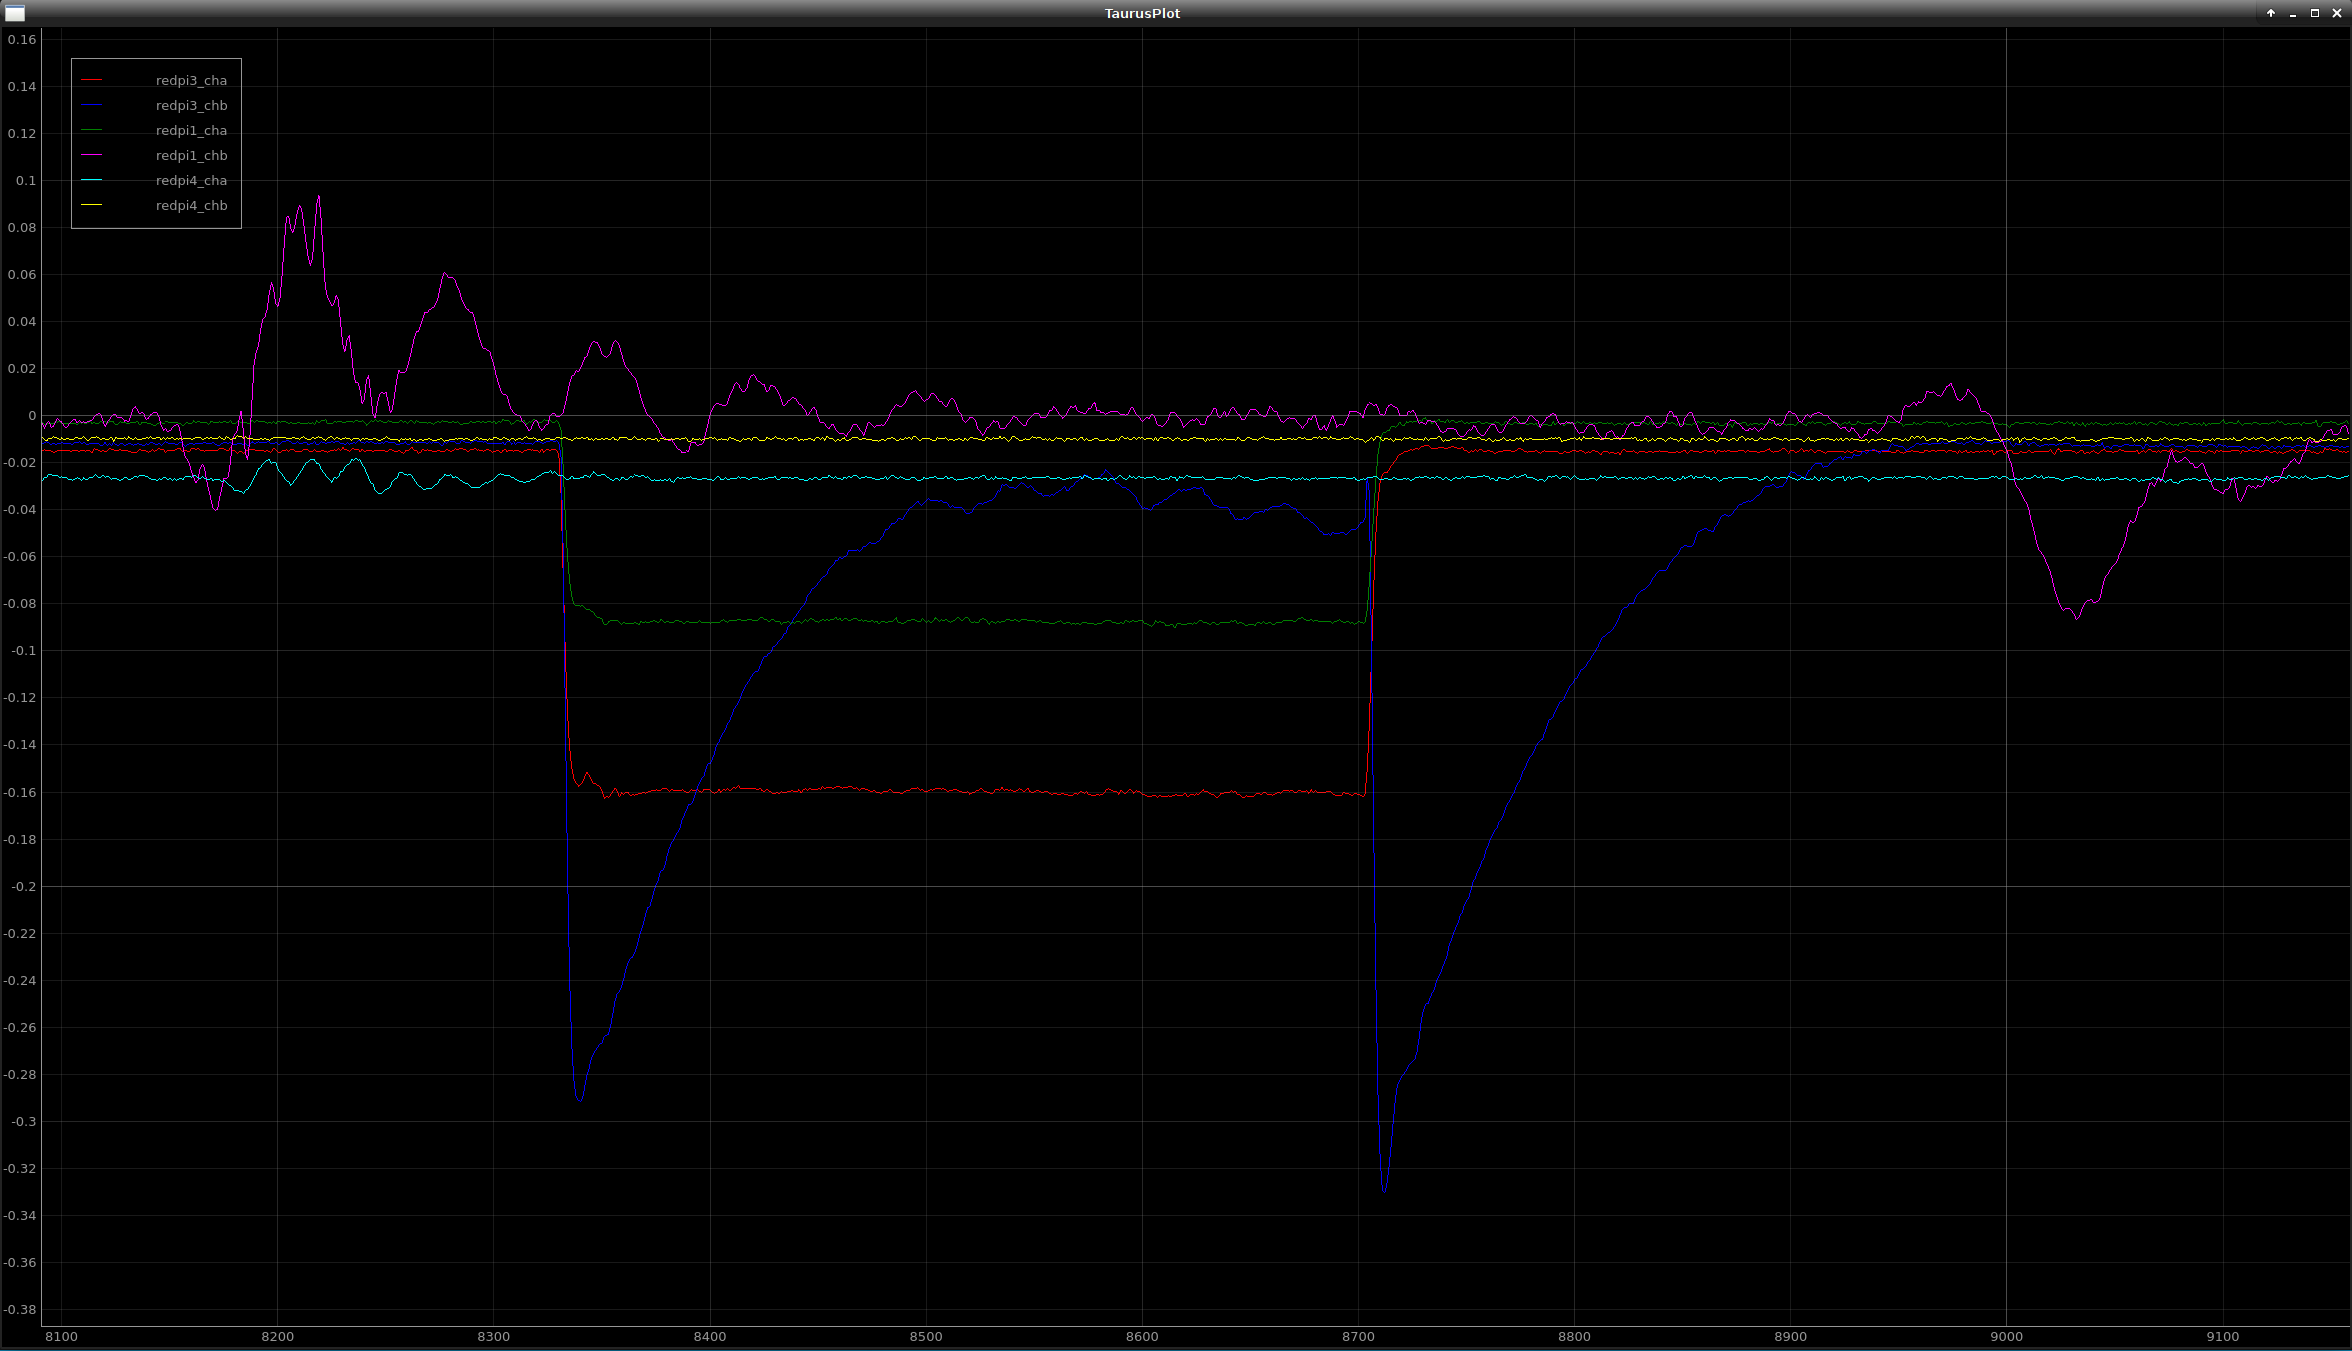Viewport: 2352px width, 1351px height.
Task: Close the TaurusPlot window
Action: pos(2337,13)
